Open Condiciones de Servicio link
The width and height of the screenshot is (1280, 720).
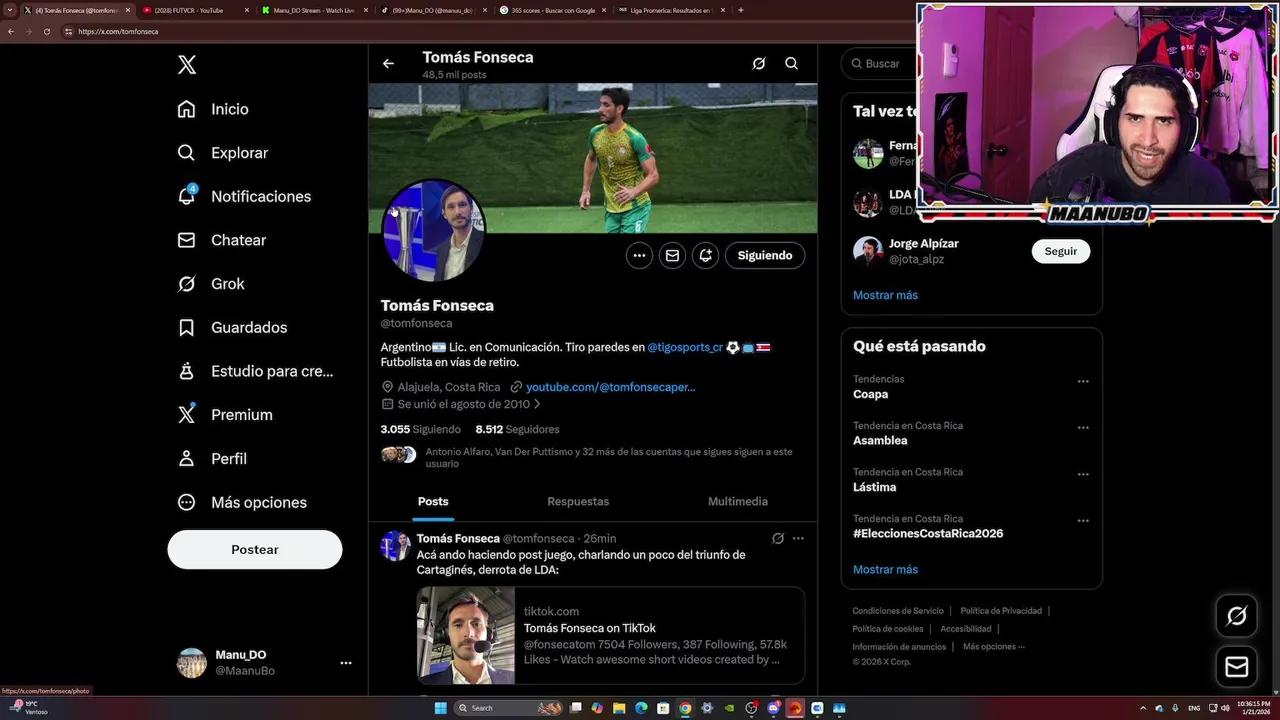[x=898, y=611]
